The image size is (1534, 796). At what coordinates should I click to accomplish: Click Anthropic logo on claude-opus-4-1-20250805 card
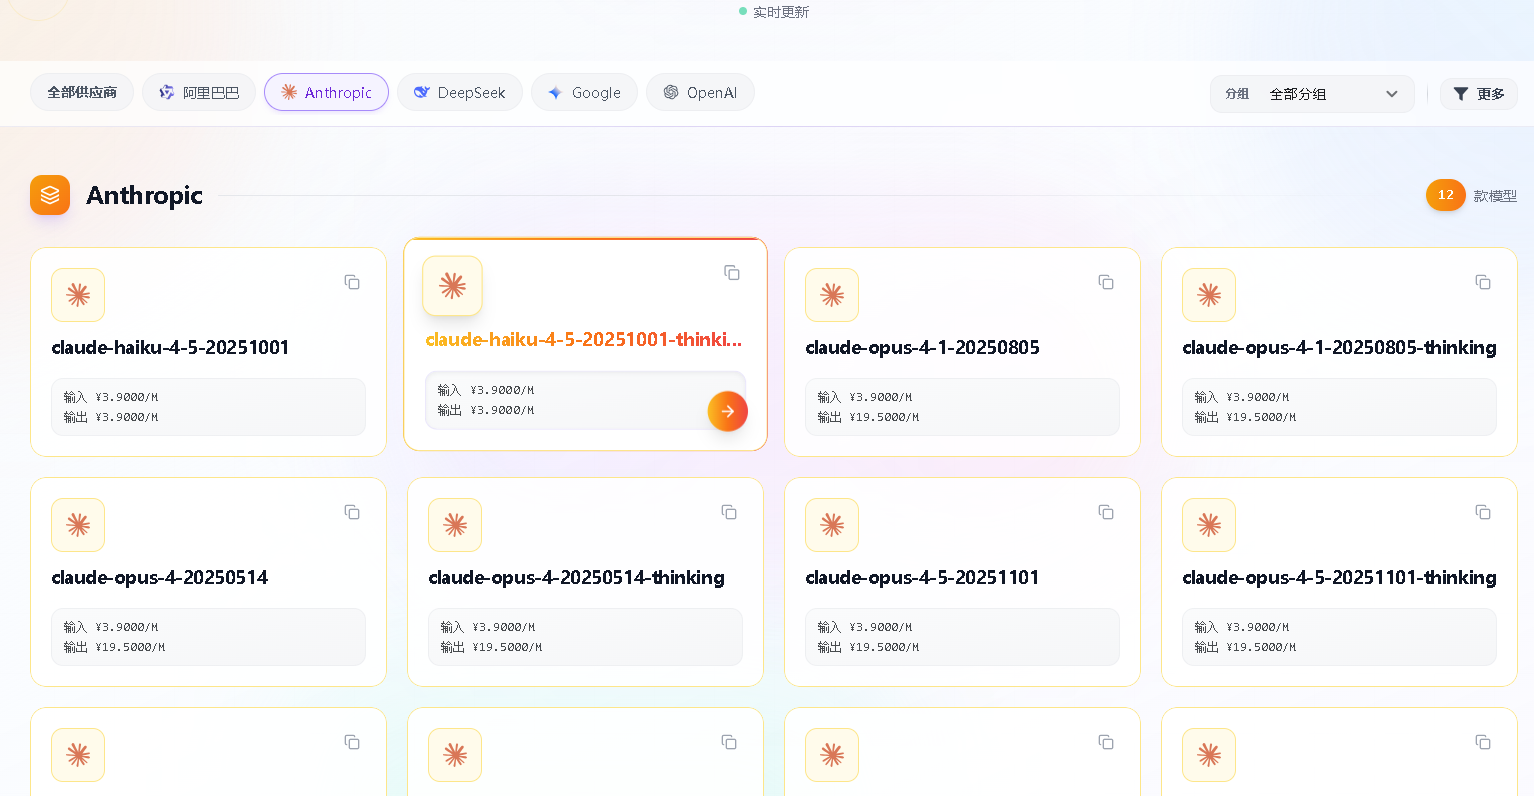tap(832, 295)
